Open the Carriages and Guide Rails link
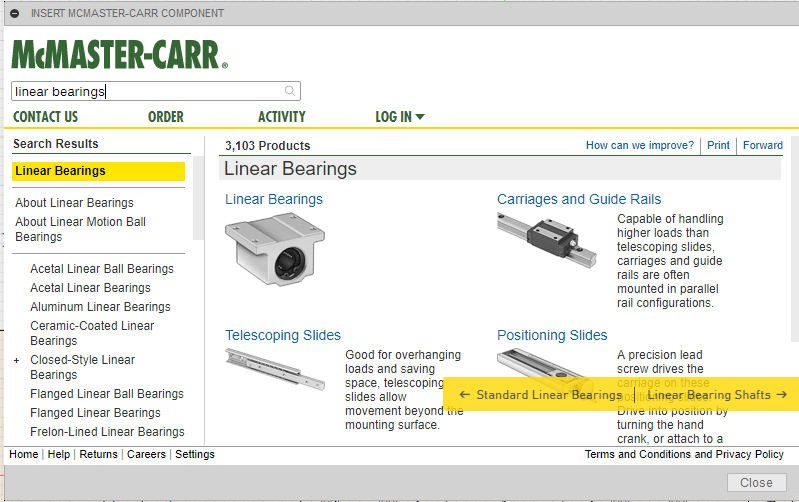Screen dimensions: 799x502 (x=579, y=199)
